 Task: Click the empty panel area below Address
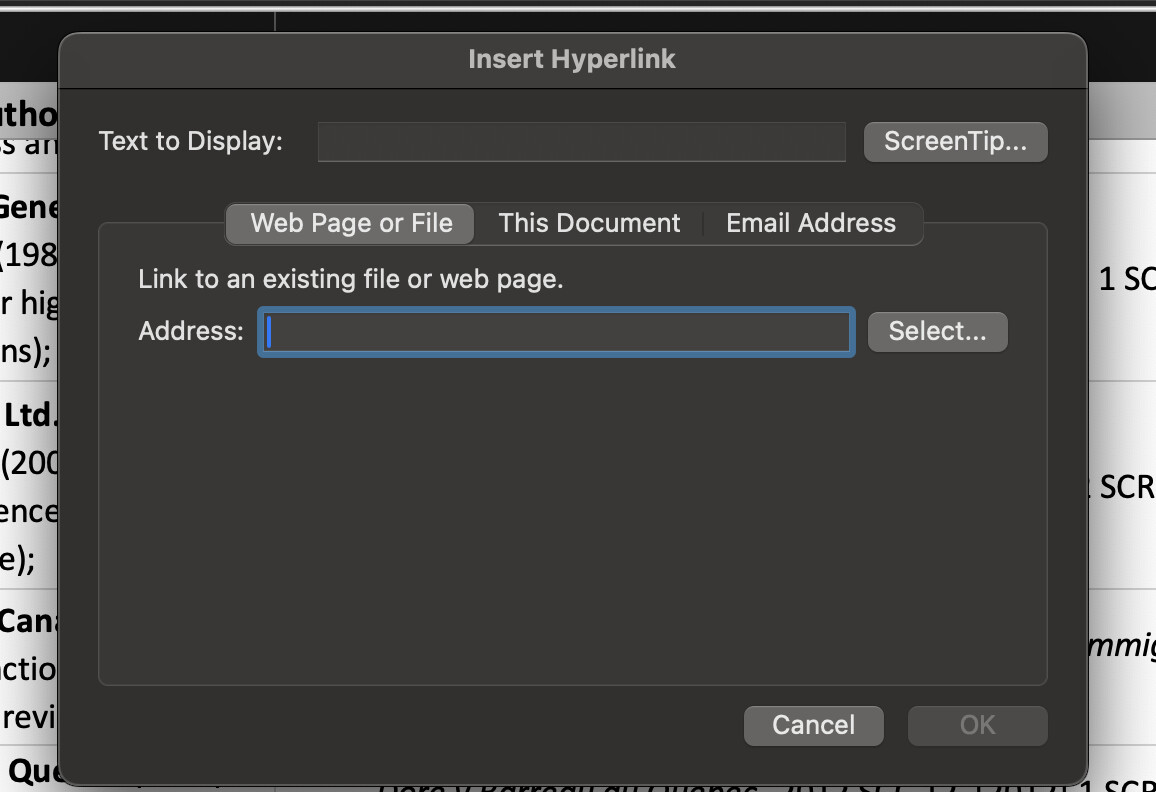[x=572, y=520]
